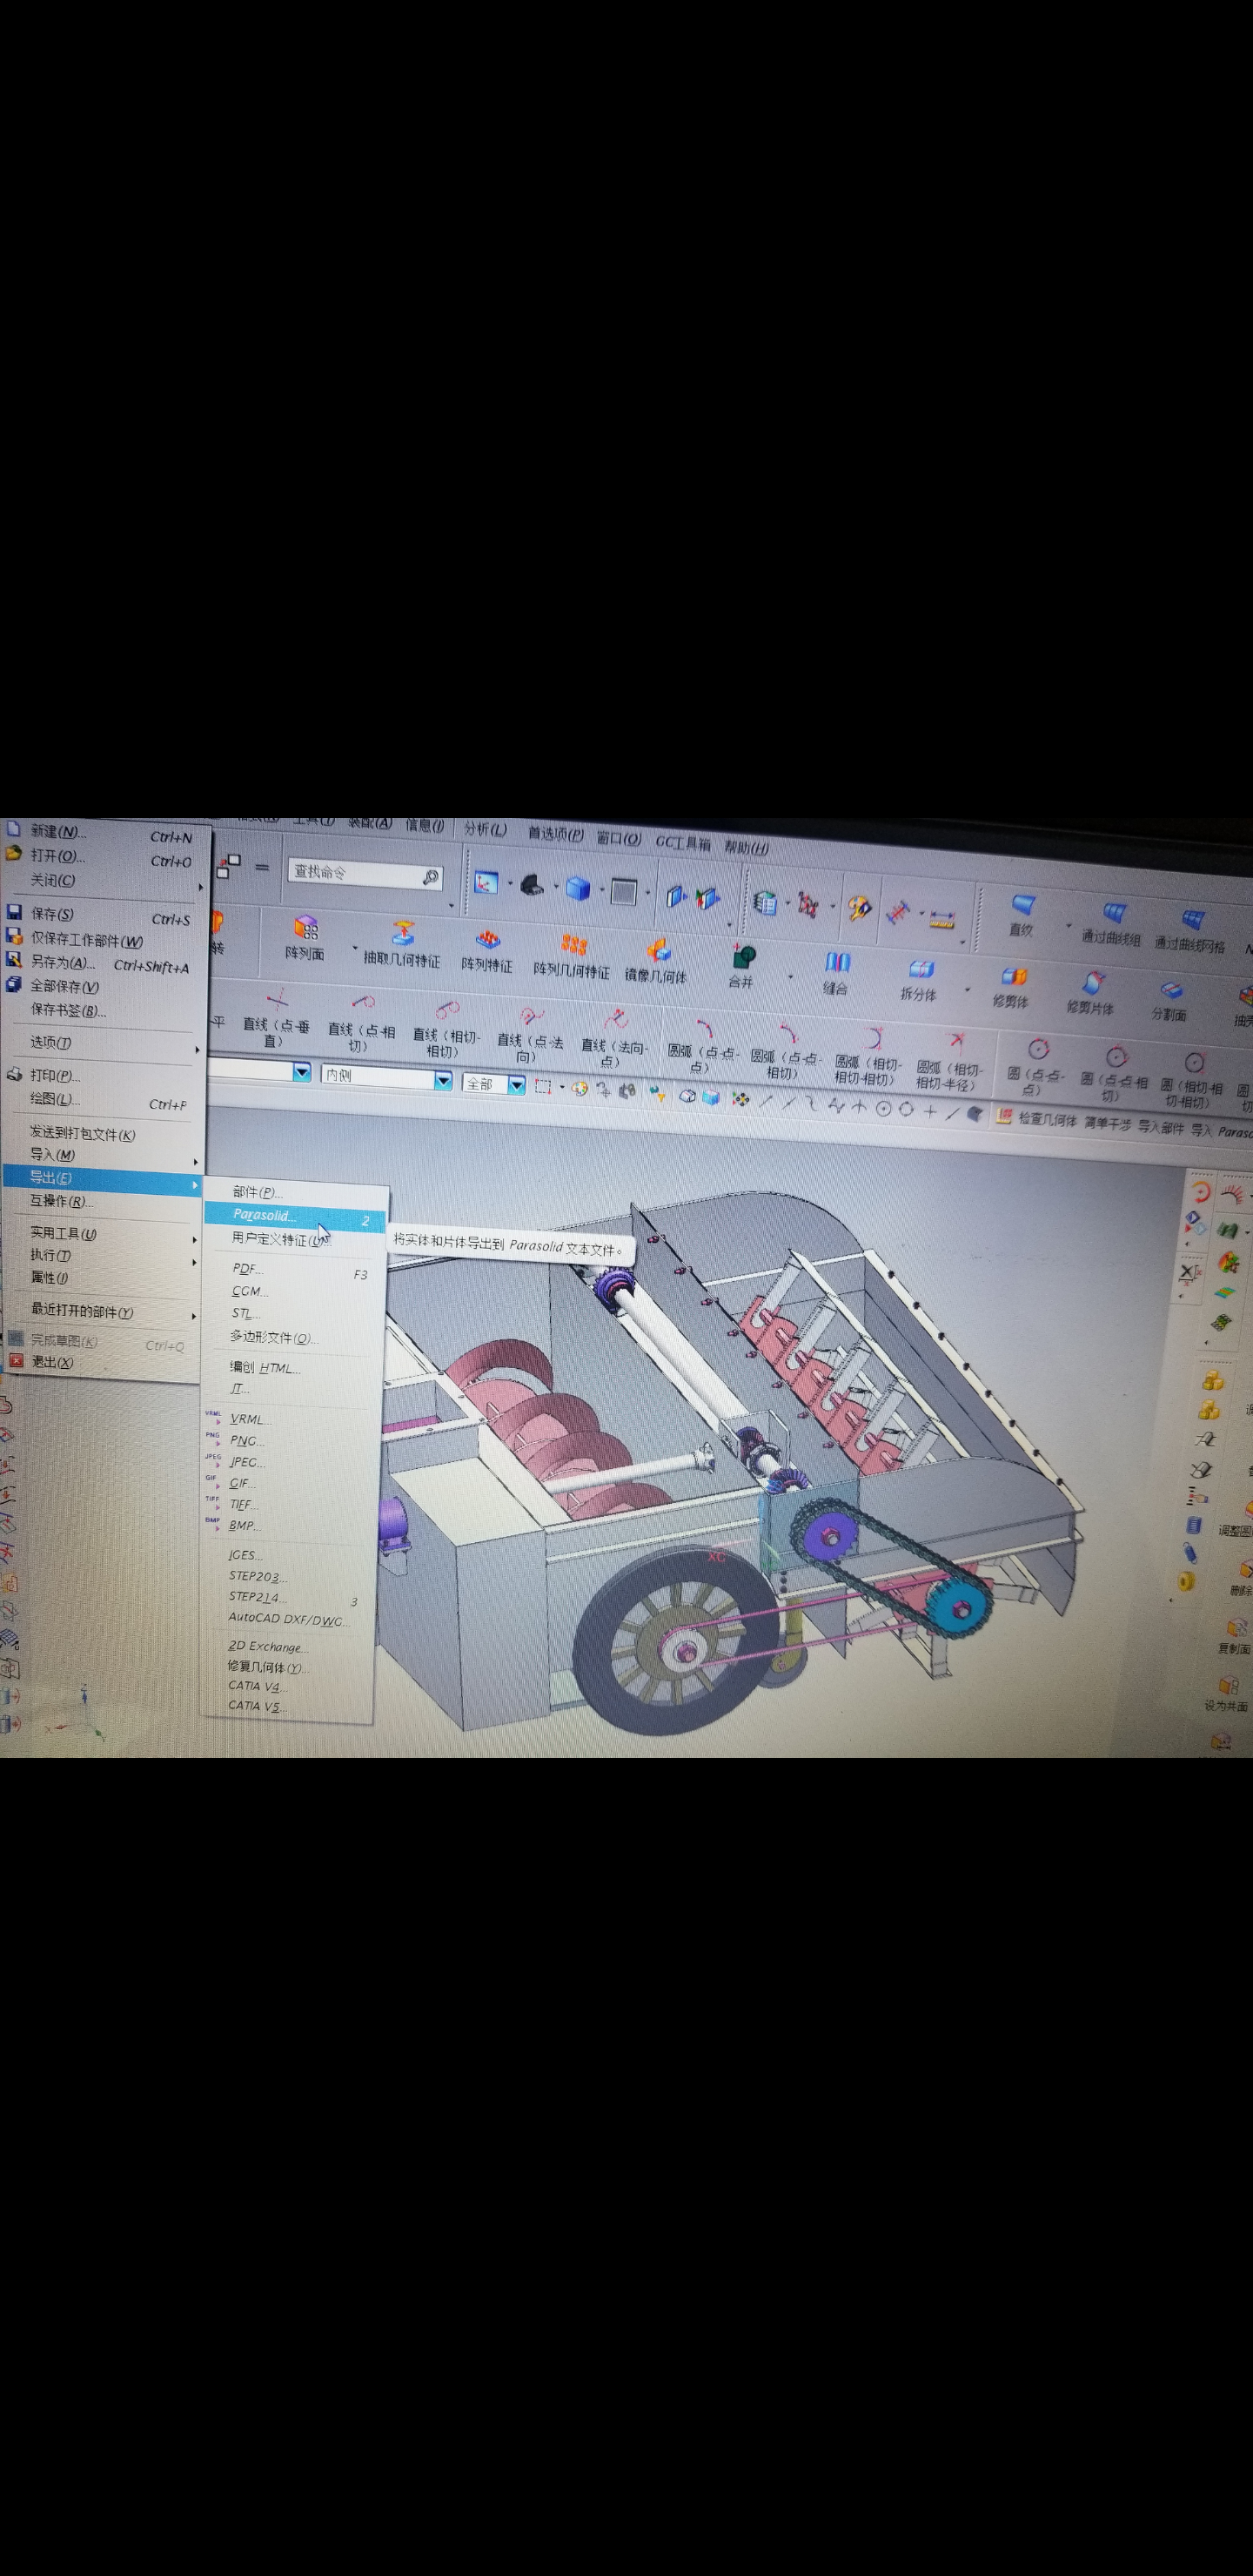Viewport: 1253px width, 2576px height.
Task: Open the GC工具箱 menu bar item
Action: pos(683,843)
